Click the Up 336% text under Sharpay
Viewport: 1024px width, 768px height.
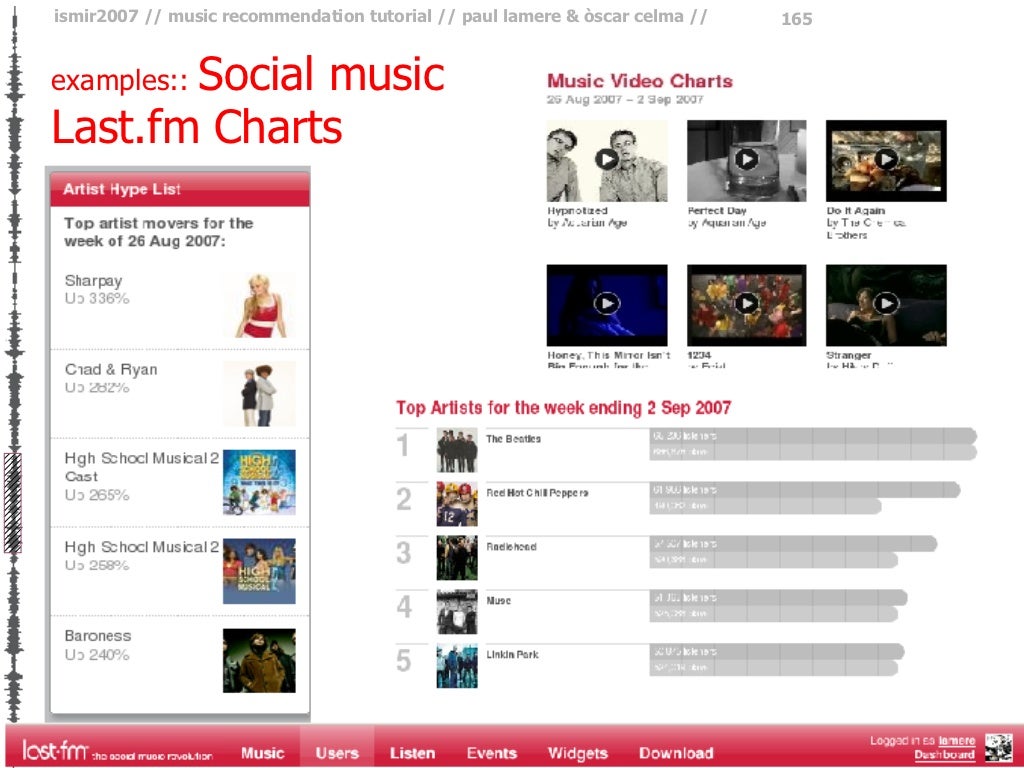pos(97,298)
